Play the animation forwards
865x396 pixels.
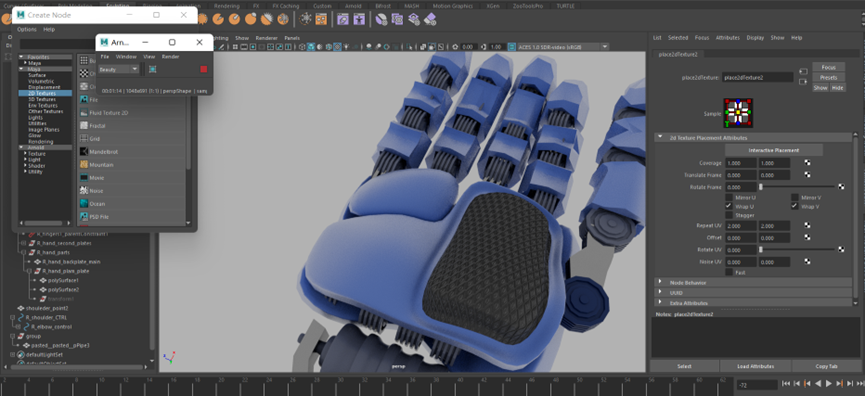point(829,383)
